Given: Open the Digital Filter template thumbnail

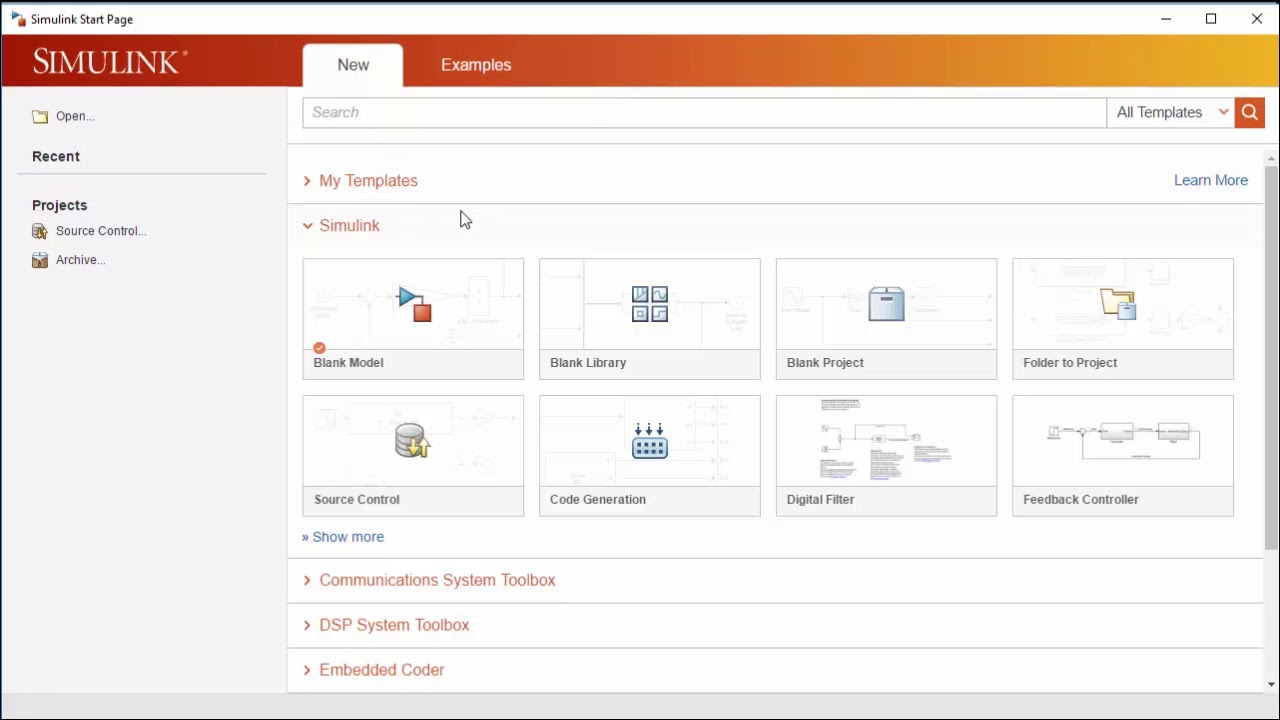Looking at the screenshot, I should pos(886,441).
